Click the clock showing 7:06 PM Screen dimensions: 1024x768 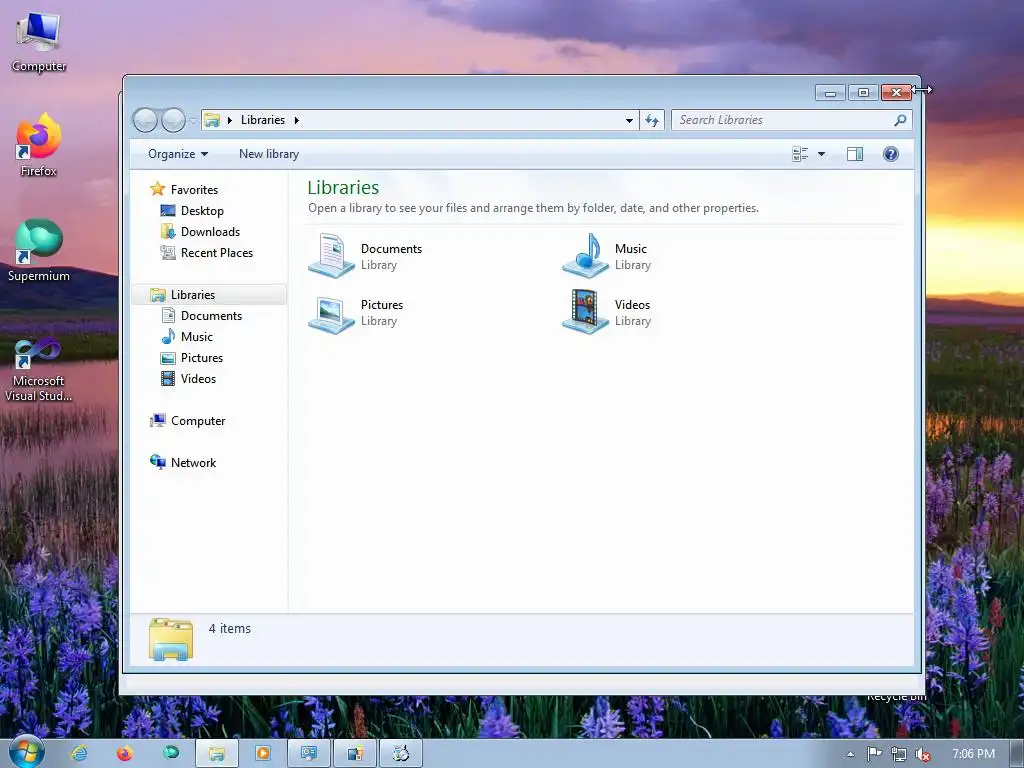point(973,754)
